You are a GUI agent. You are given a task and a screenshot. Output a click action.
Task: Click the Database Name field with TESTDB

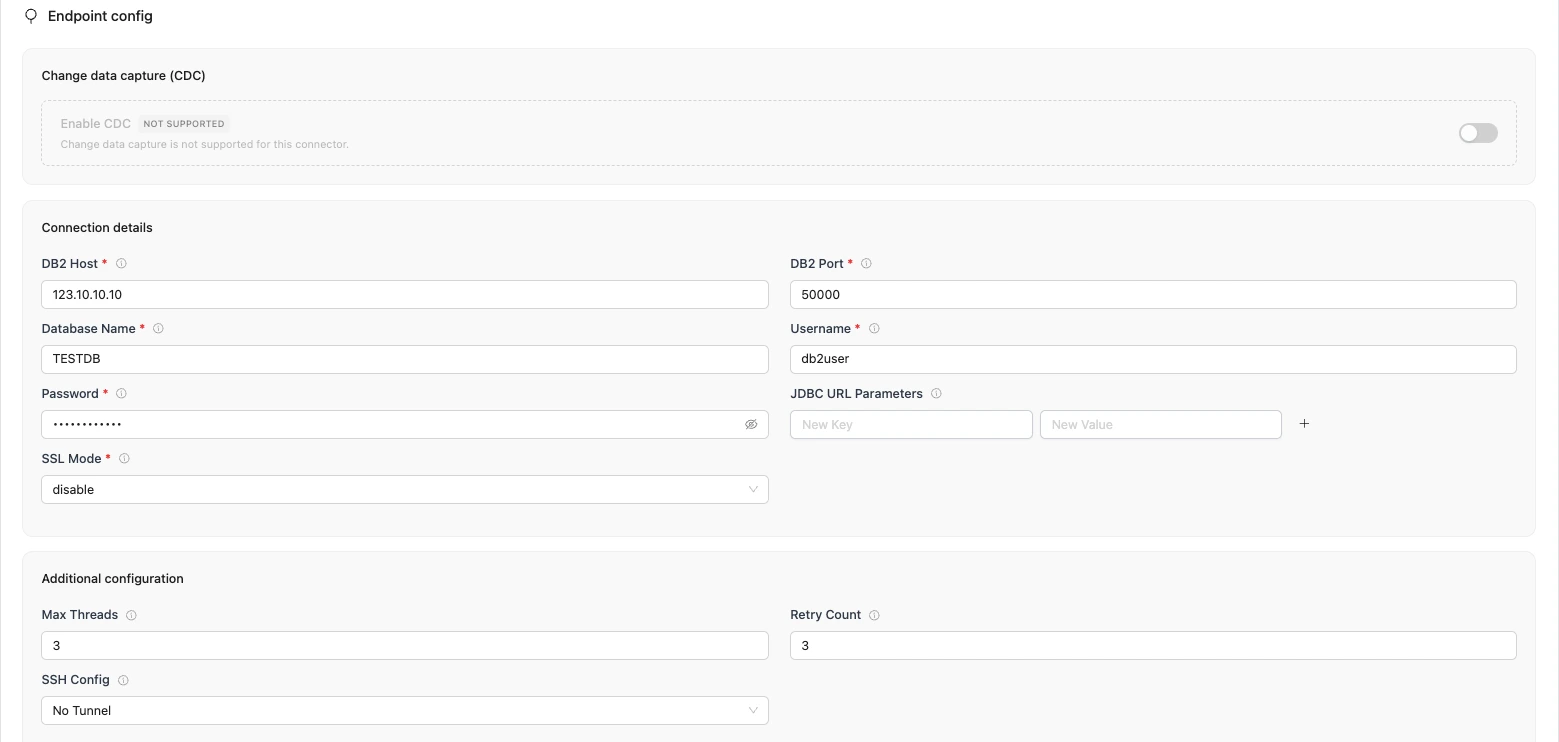click(405, 360)
